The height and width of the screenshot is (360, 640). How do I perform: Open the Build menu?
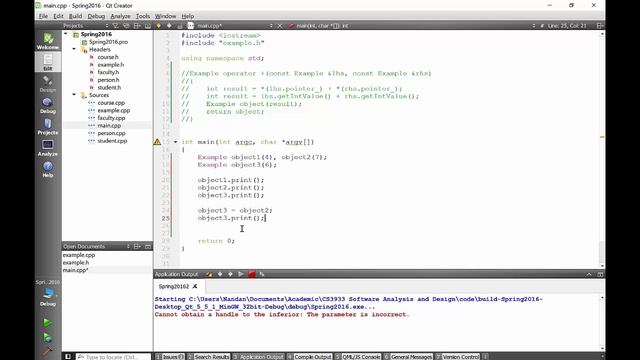point(75,16)
